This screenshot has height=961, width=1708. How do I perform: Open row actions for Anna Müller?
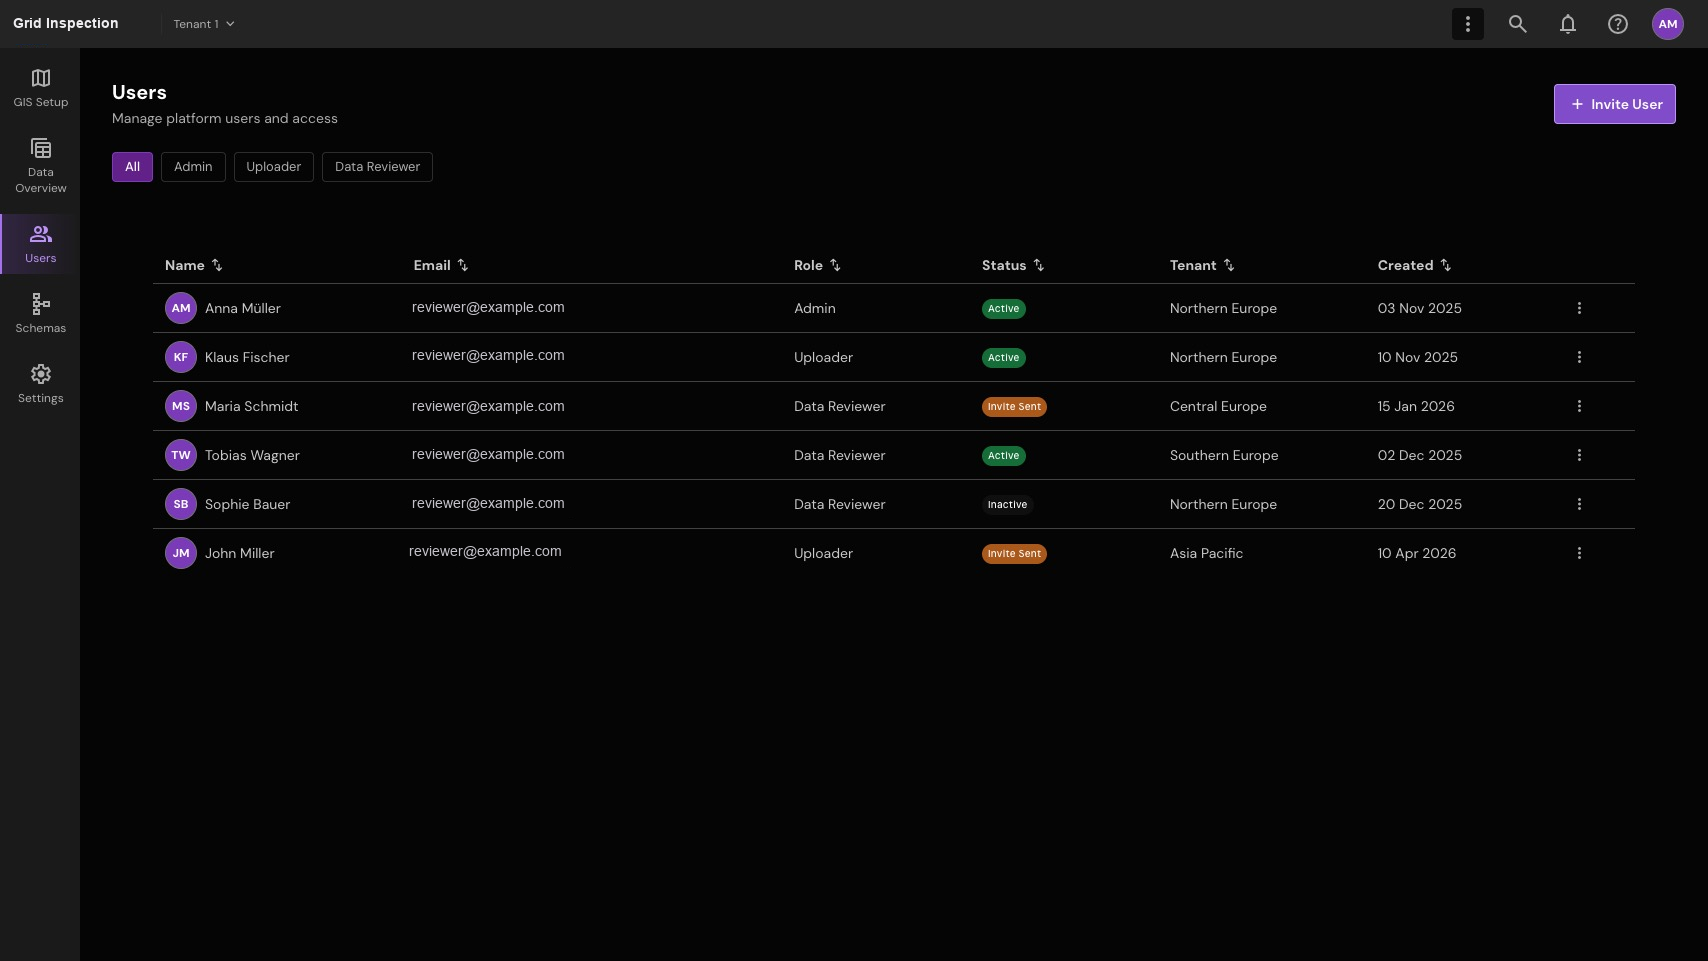click(x=1580, y=308)
